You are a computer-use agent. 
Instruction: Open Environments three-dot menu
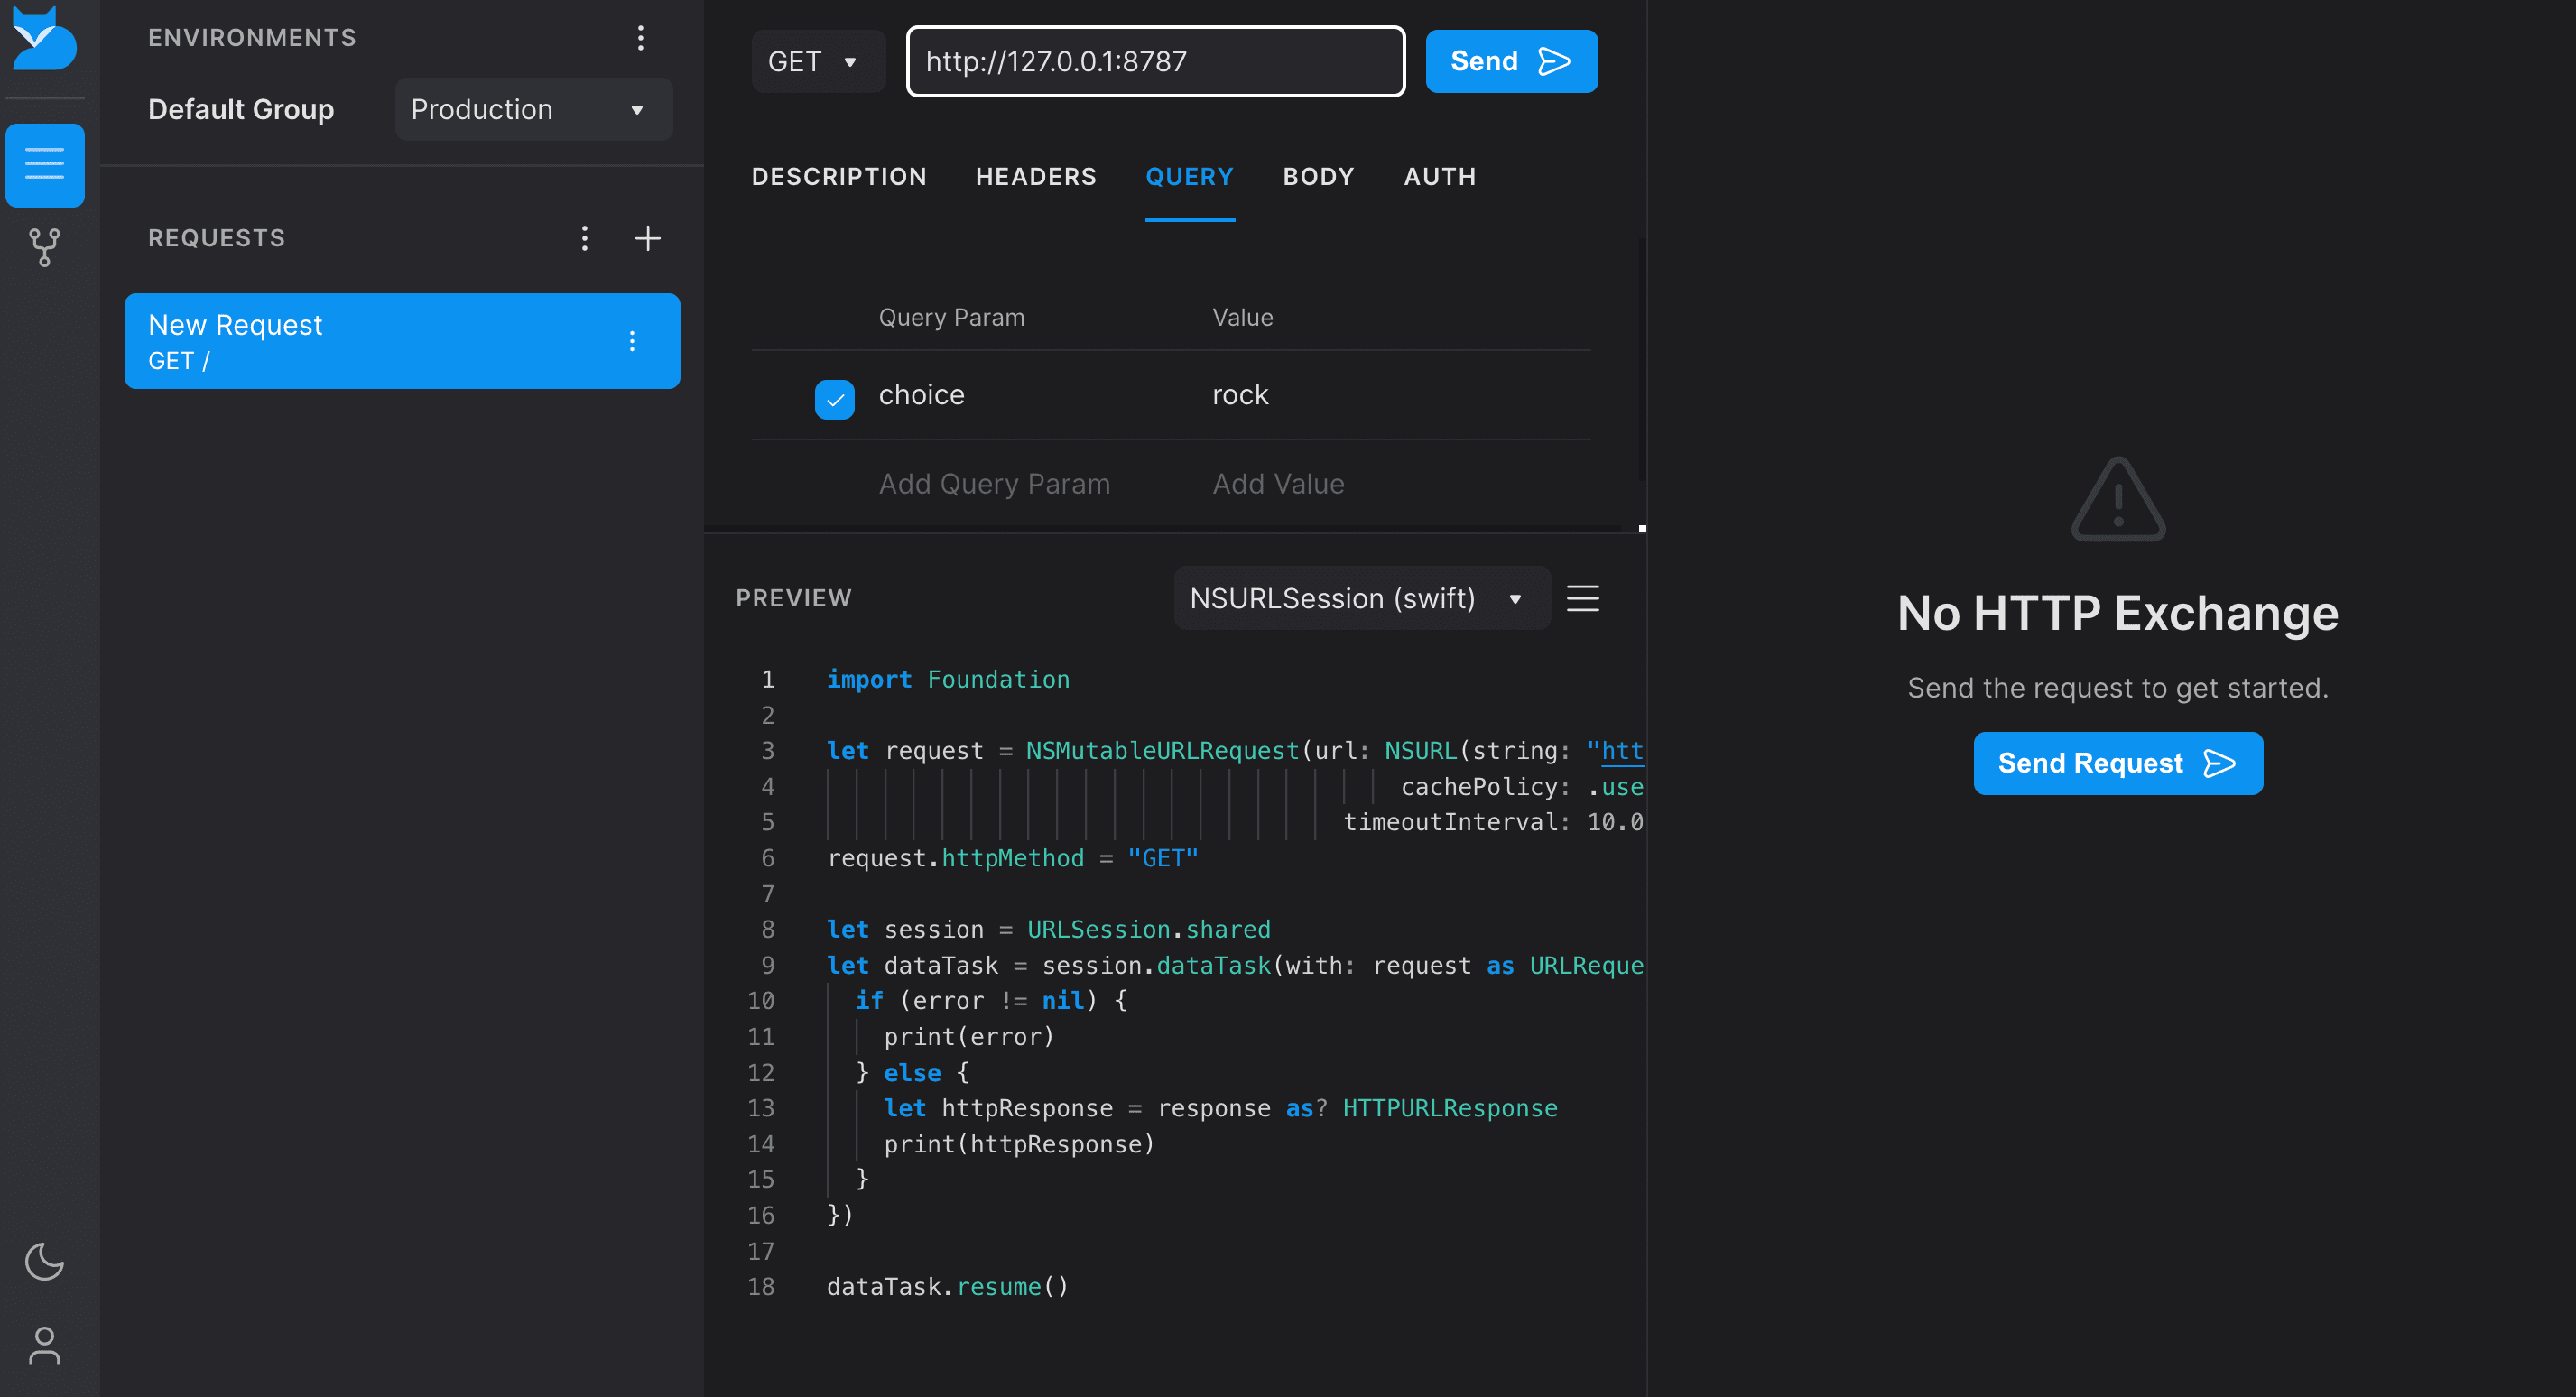click(x=641, y=38)
